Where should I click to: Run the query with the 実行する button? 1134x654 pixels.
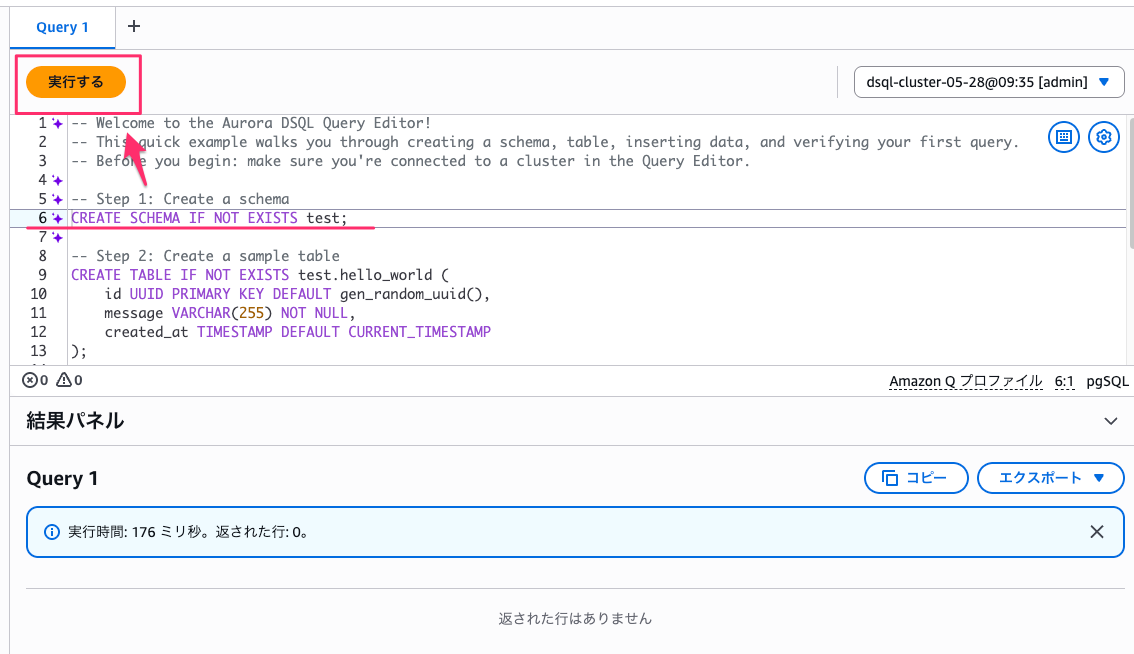click(x=76, y=83)
